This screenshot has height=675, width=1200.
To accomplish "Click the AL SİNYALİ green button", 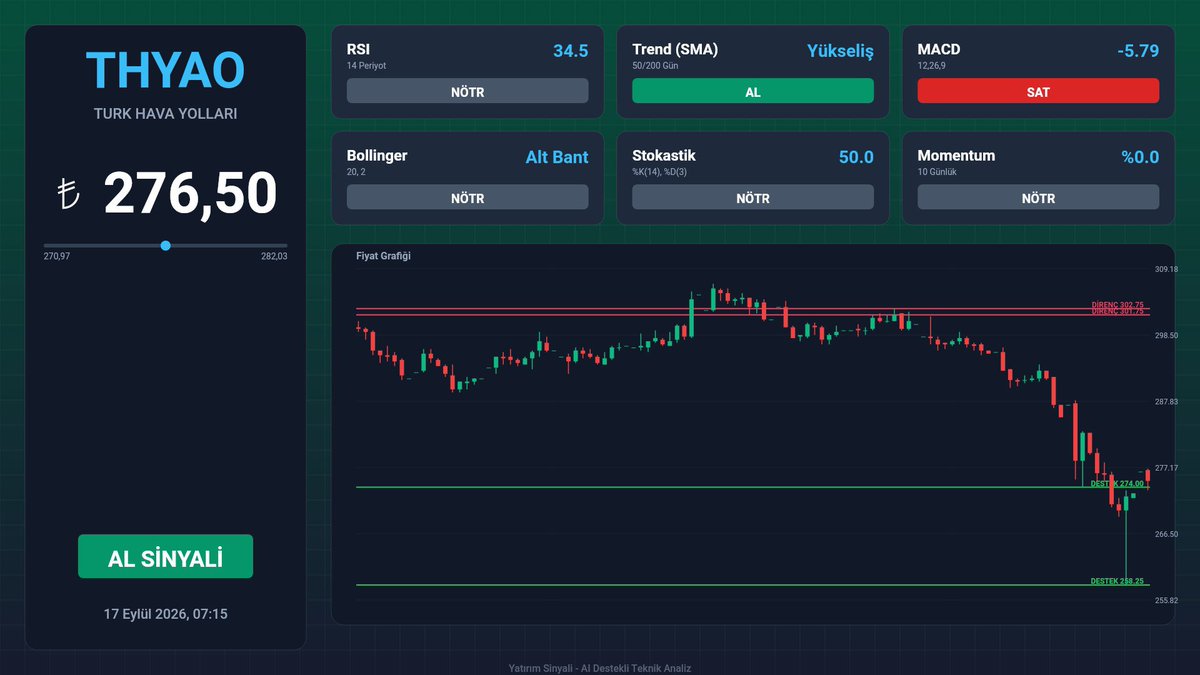I will pos(165,556).
